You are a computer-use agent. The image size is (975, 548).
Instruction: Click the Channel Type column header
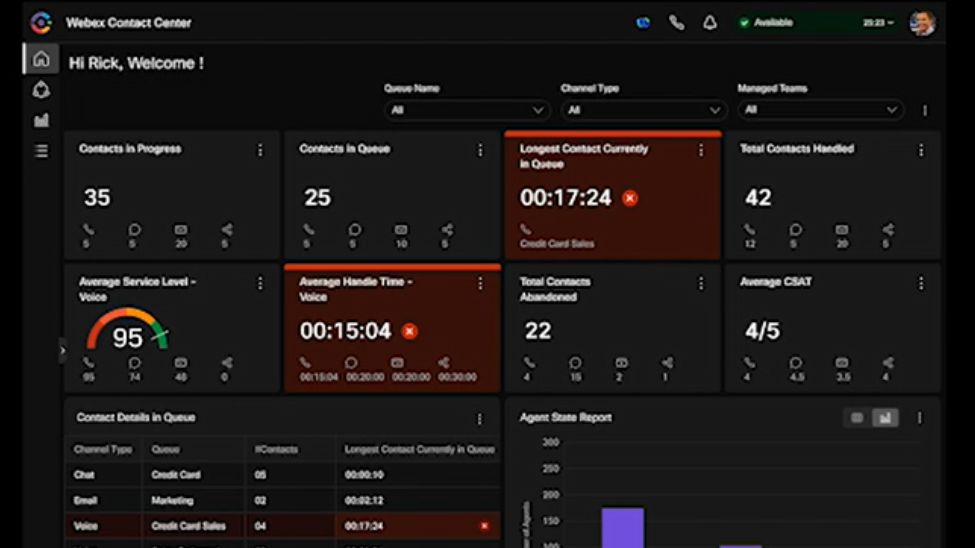pyautogui.click(x=103, y=449)
